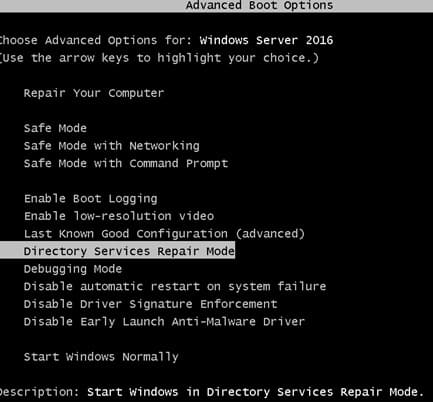Image resolution: width=433 pixels, height=403 pixels.
Task: Select Start Windows Normally
Action: pyautogui.click(x=101, y=357)
